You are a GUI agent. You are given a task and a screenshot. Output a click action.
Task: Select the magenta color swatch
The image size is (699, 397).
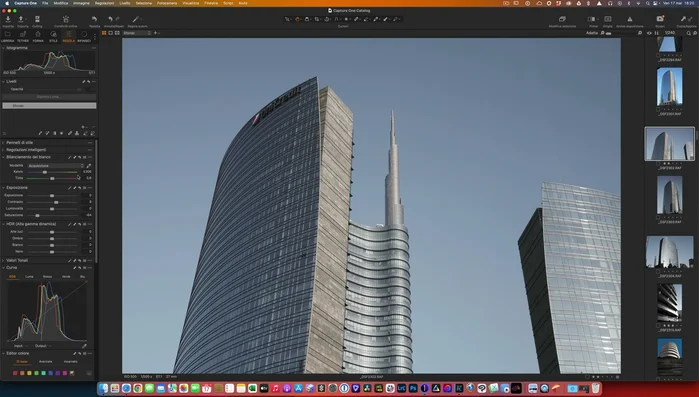(65, 373)
